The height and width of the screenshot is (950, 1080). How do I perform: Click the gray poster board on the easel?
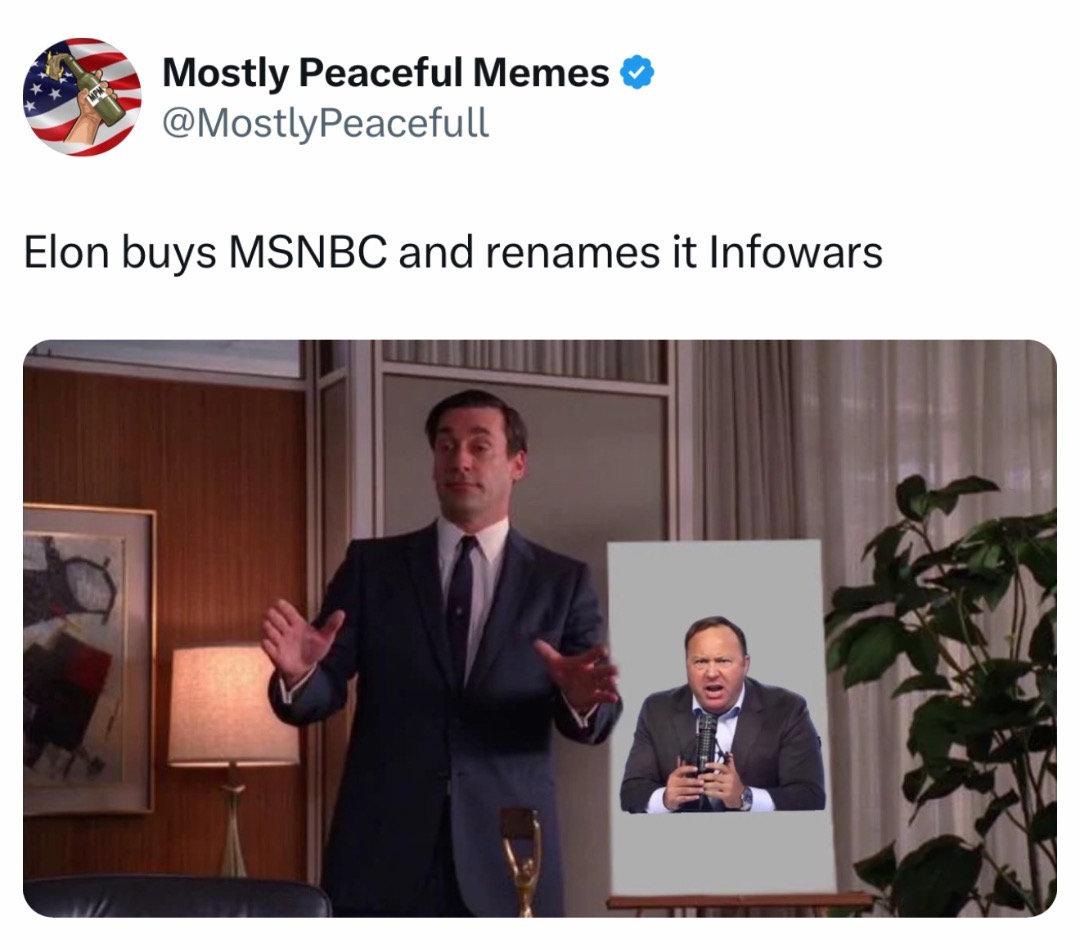click(x=720, y=716)
